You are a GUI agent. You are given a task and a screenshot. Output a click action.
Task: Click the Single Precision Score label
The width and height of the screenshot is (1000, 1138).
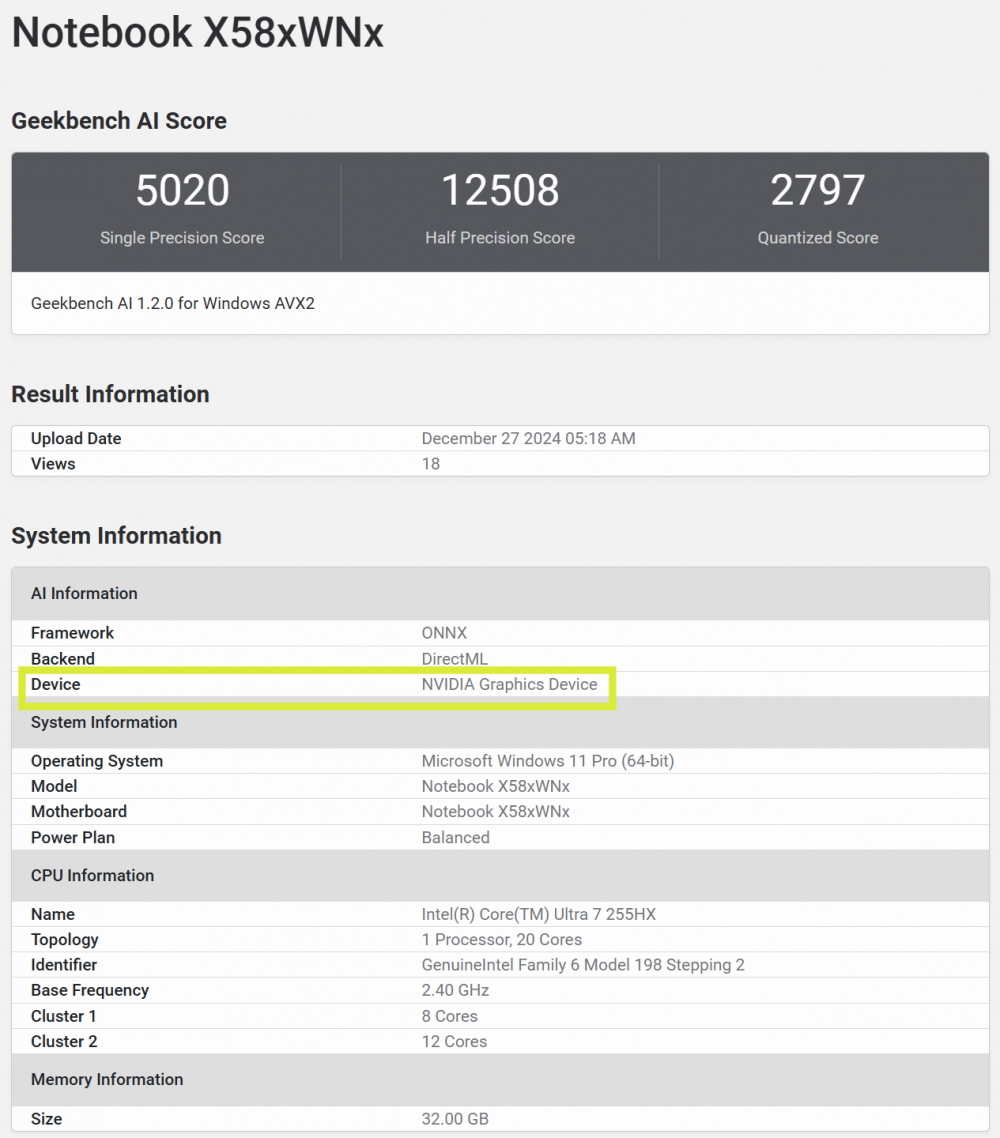[182, 237]
